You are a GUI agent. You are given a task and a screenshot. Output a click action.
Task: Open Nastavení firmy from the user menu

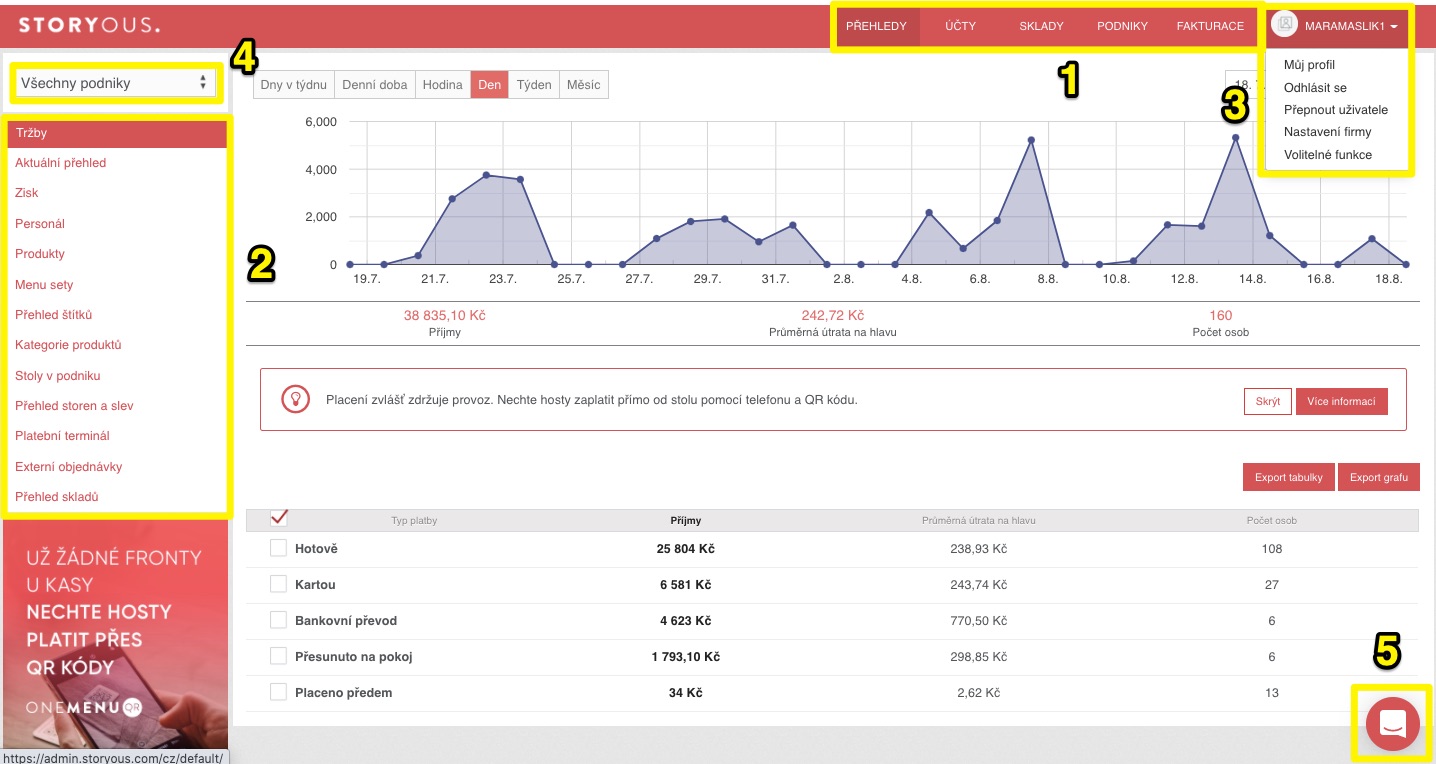coord(1327,132)
